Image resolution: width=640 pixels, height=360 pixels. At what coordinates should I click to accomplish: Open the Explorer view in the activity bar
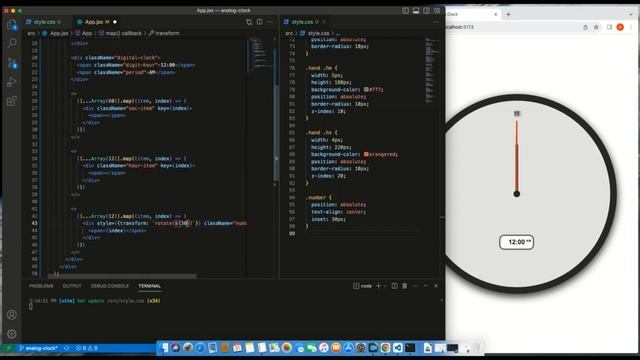12,24
